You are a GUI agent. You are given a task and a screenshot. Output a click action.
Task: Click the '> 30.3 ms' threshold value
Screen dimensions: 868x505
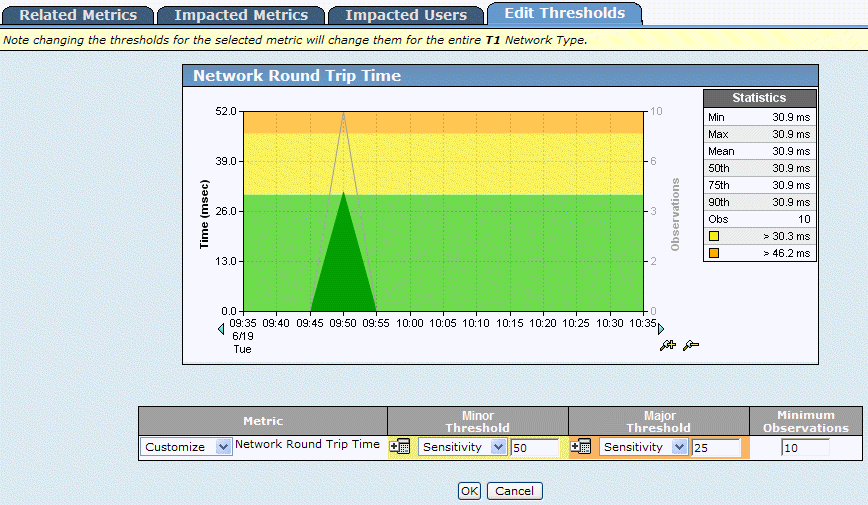786,236
